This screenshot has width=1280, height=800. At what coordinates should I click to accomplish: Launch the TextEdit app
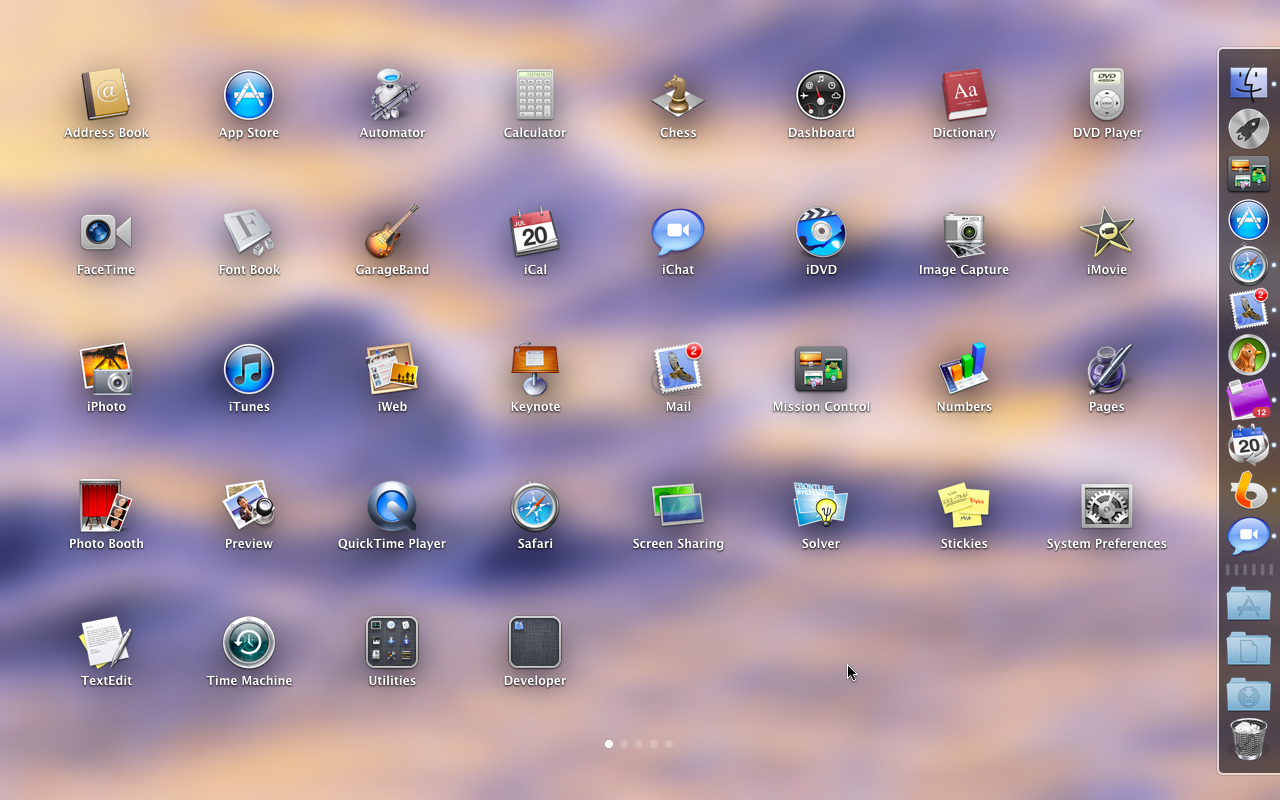tap(106, 643)
